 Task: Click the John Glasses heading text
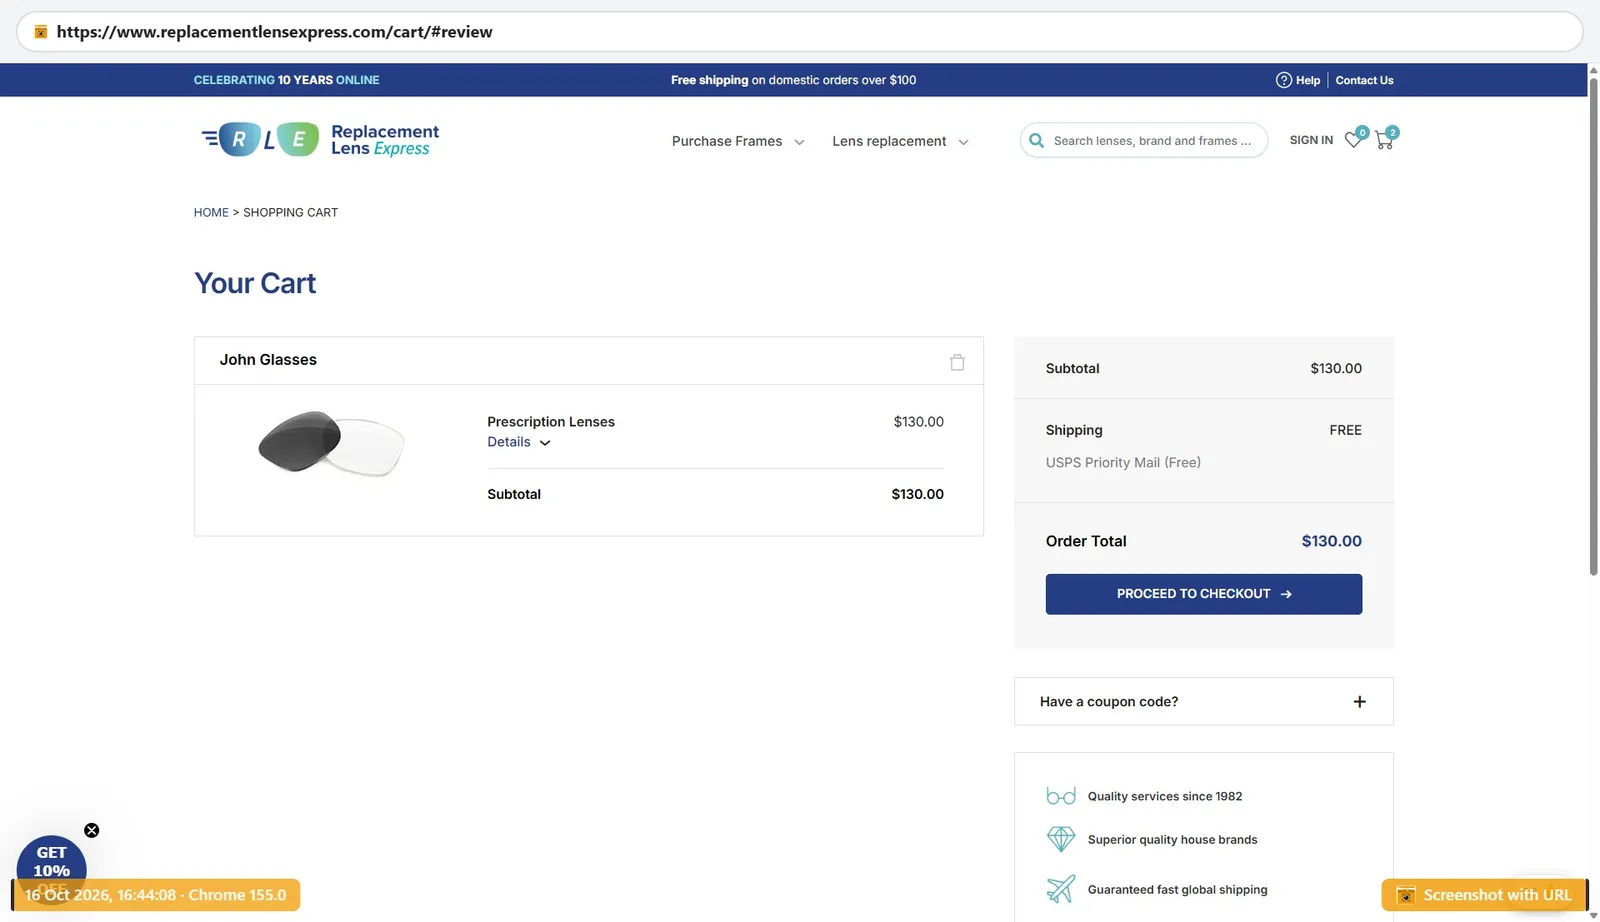[268, 359]
